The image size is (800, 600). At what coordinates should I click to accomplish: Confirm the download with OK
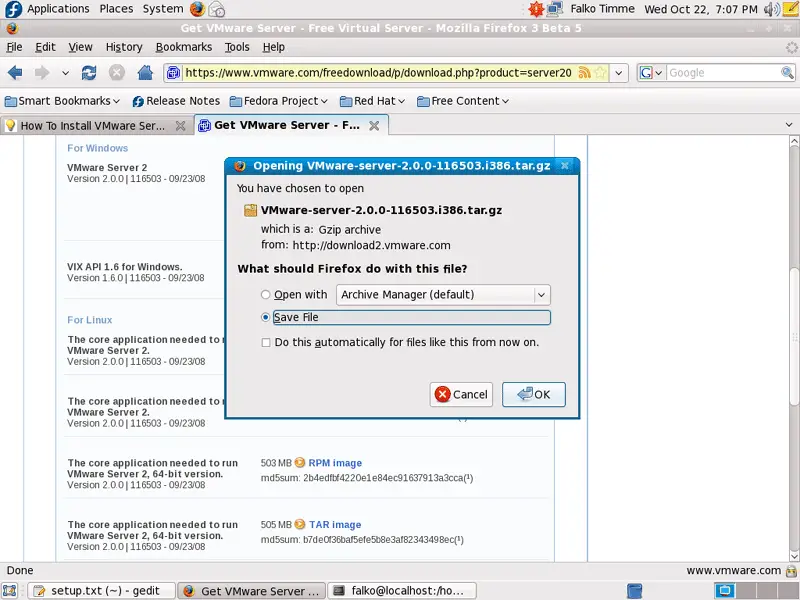coord(534,394)
